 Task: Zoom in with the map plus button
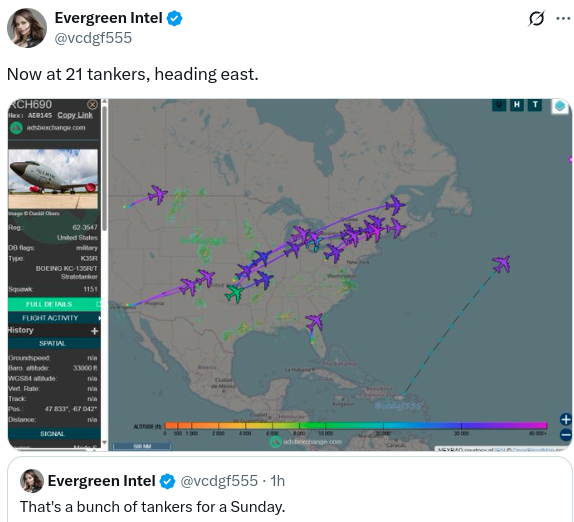point(566,419)
